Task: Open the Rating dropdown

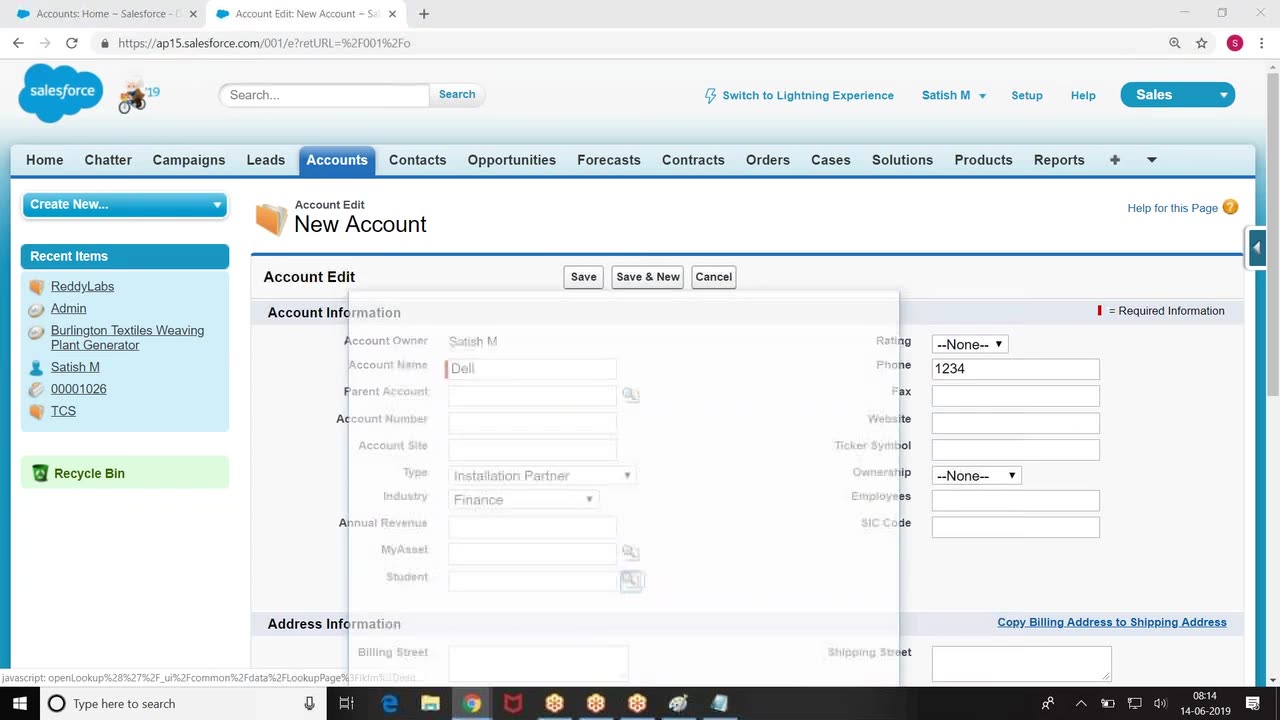Action: (970, 344)
